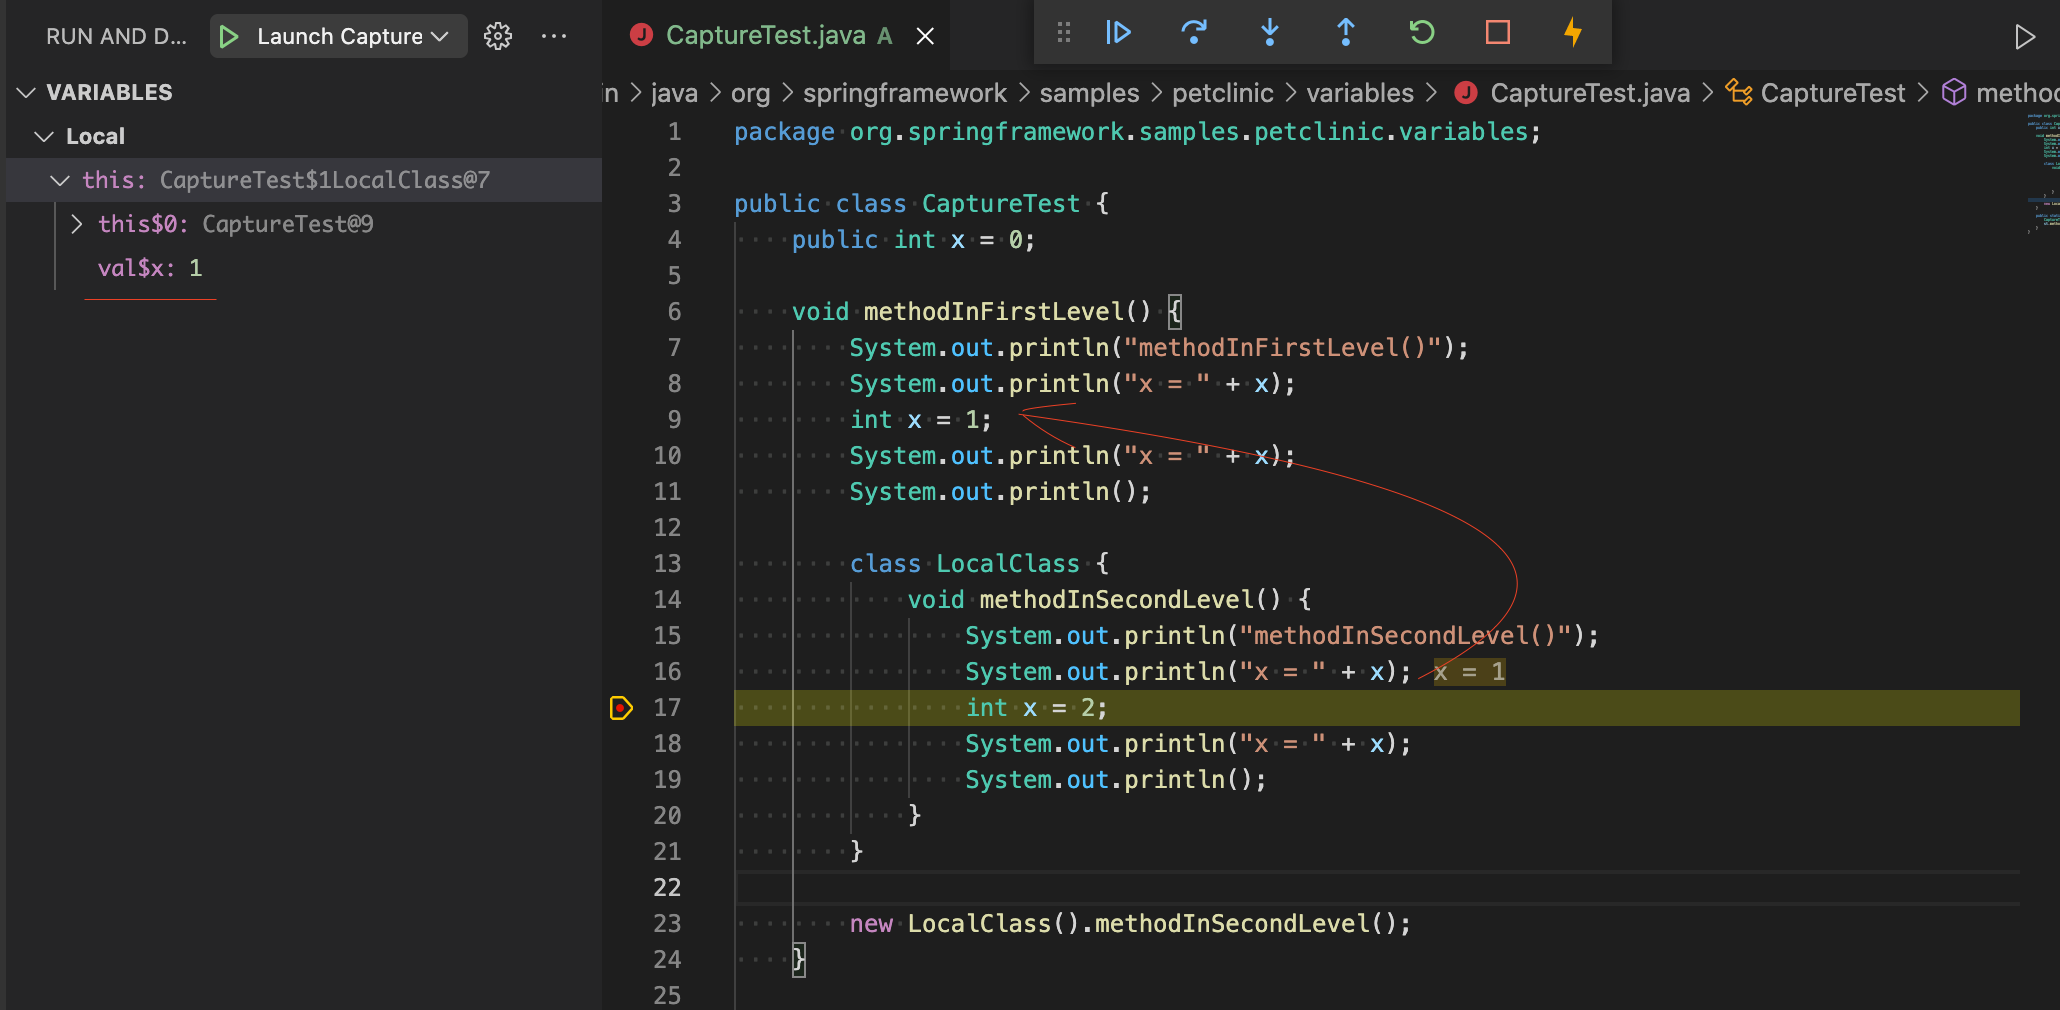Click empty line 22 in editor
The image size is (2060, 1010).
click(1376, 888)
